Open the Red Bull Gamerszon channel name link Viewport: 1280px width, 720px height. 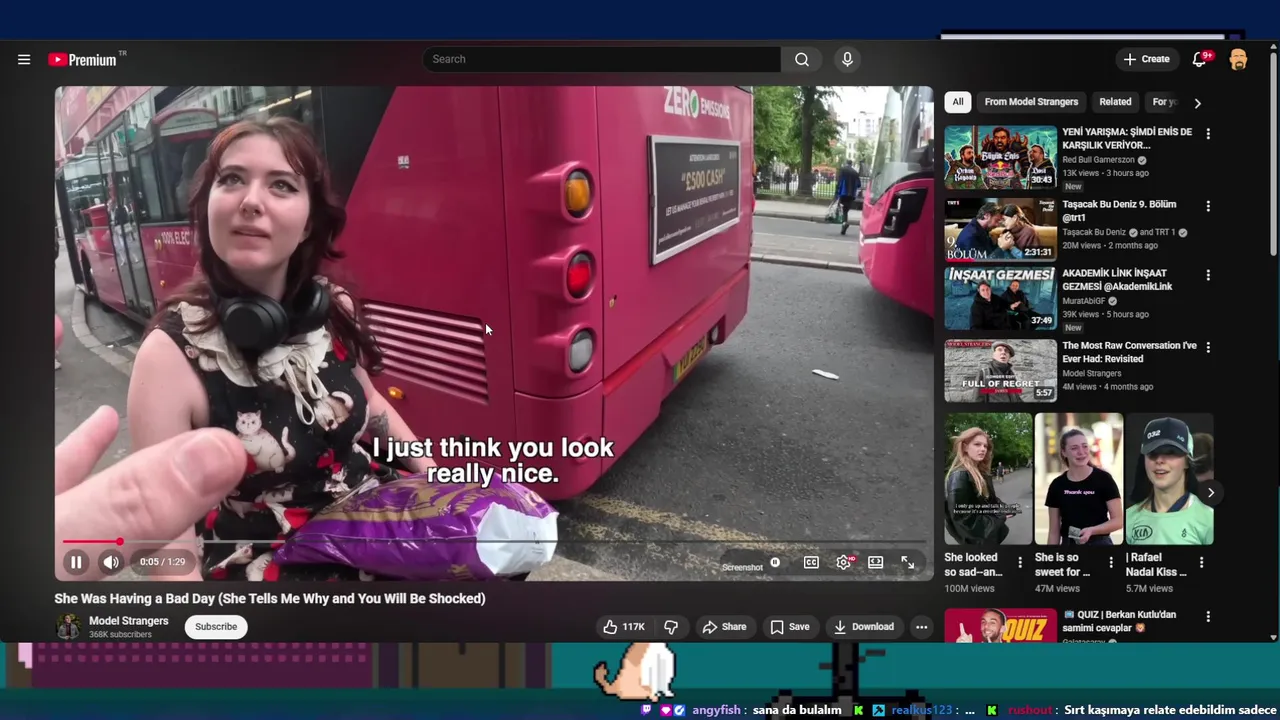[1098, 160]
